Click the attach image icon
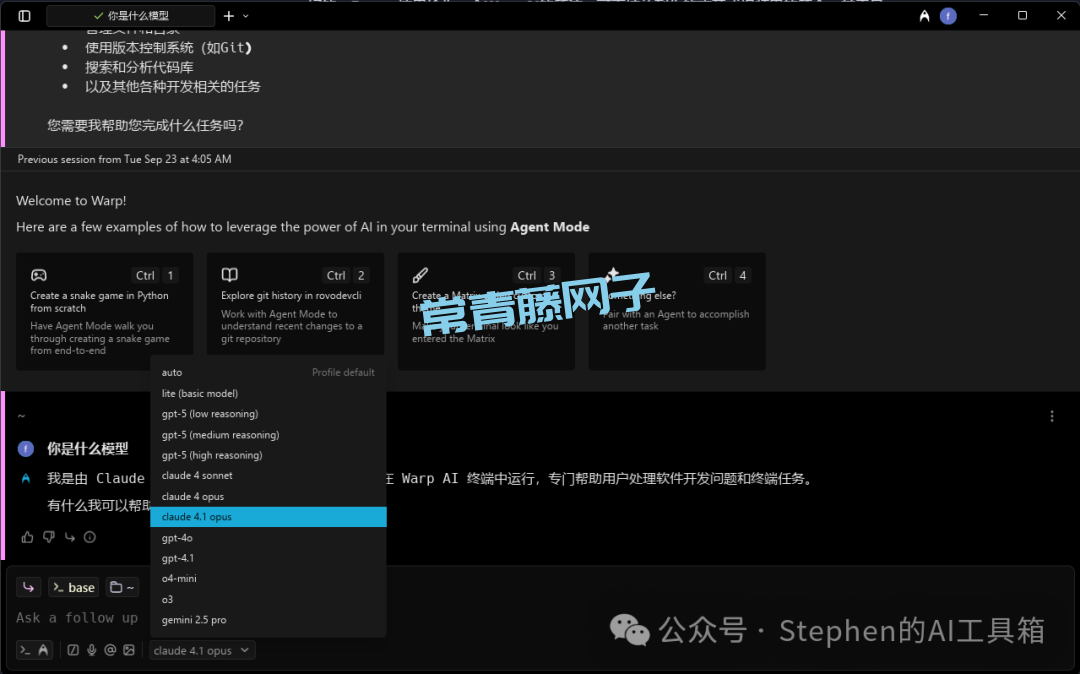 pyautogui.click(x=128, y=650)
